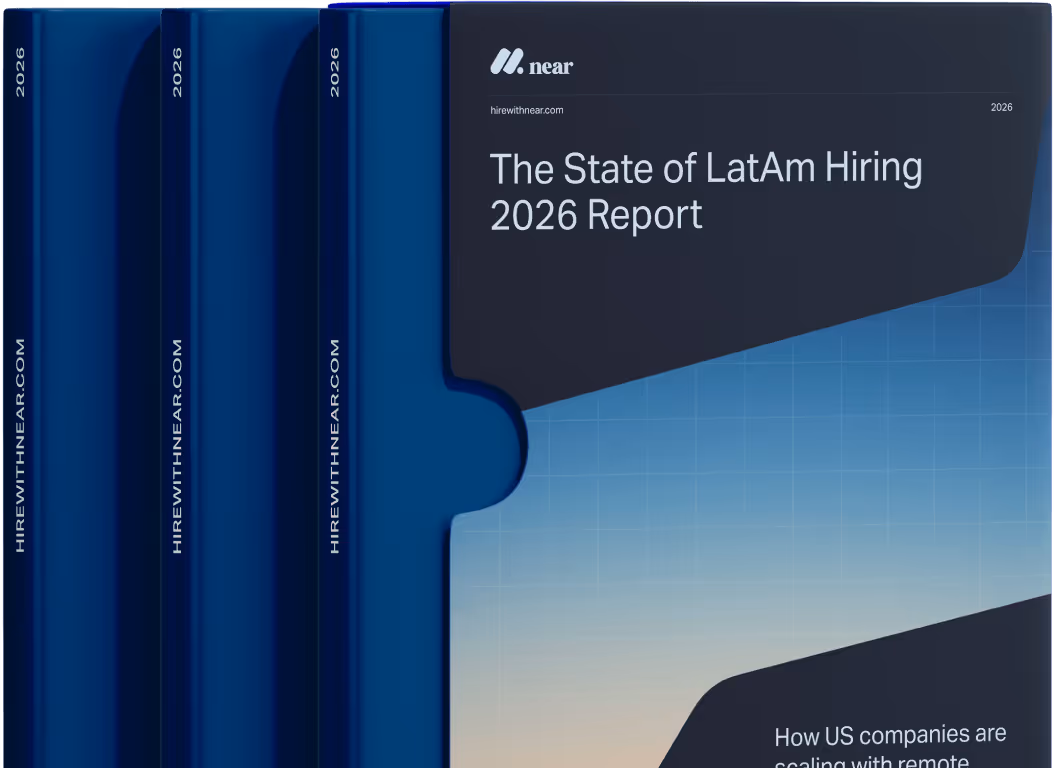This screenshot has width=1054, height=768.
Task: Click the small 2026 label at the cover's top right
Action: pos(1001,108)
